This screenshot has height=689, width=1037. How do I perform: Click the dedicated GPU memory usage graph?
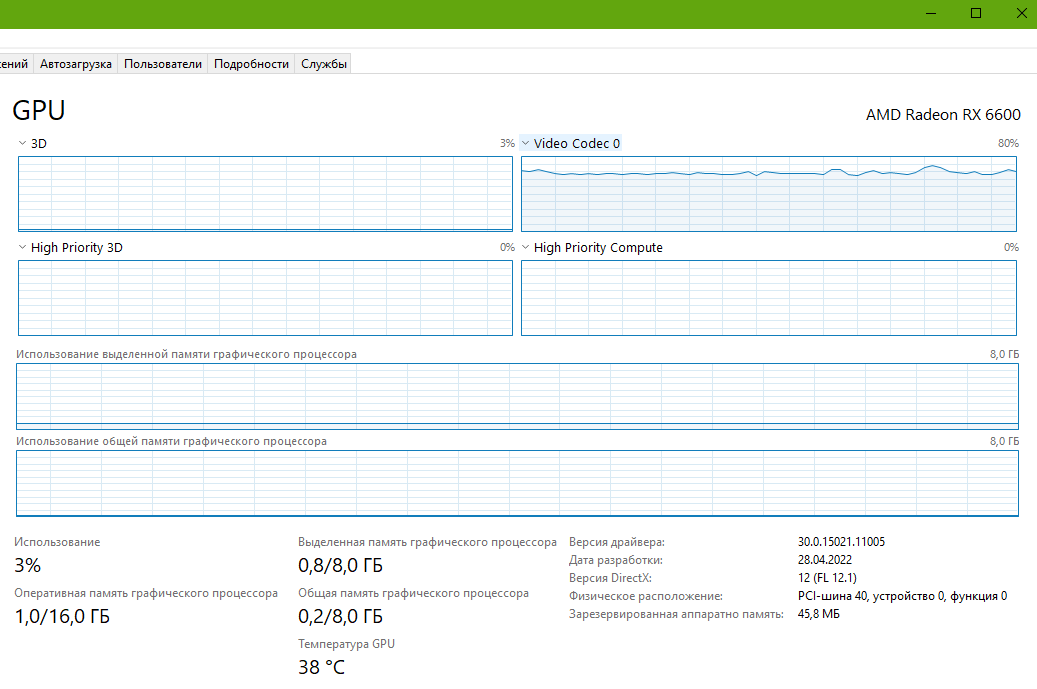tap(517, 396)
